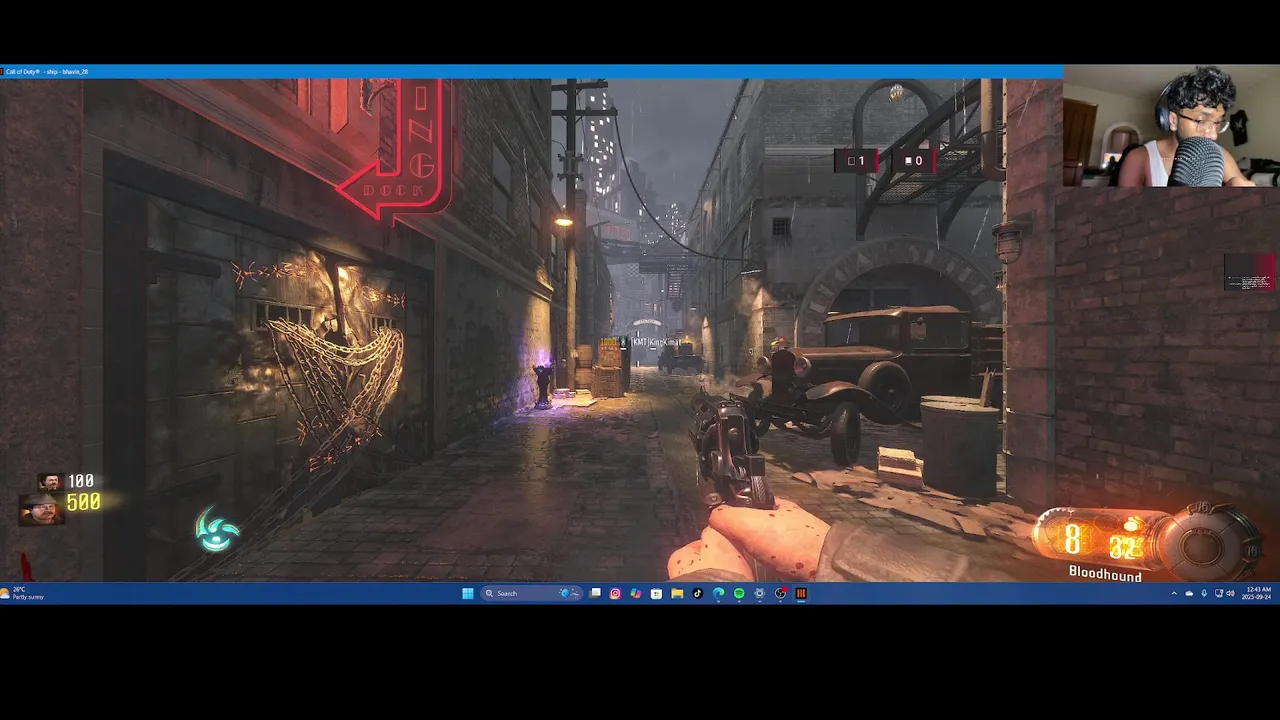Open OneDrive cloud tray icon
Screen dimensions: 1280x720
pos(1189,593)
